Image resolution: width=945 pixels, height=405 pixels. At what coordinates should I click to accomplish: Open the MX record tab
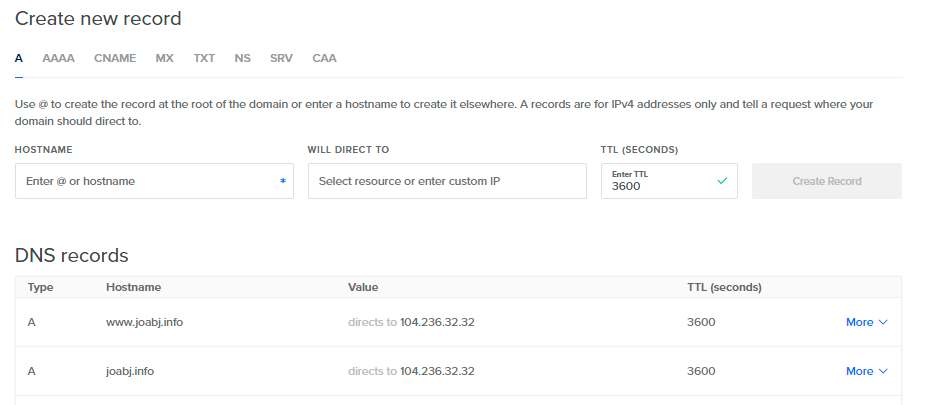(x=165, y=58)
